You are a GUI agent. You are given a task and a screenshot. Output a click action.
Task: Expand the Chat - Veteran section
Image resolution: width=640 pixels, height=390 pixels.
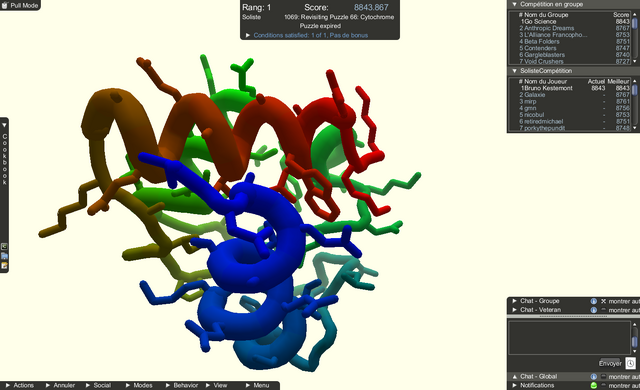[x=514, y=310]
